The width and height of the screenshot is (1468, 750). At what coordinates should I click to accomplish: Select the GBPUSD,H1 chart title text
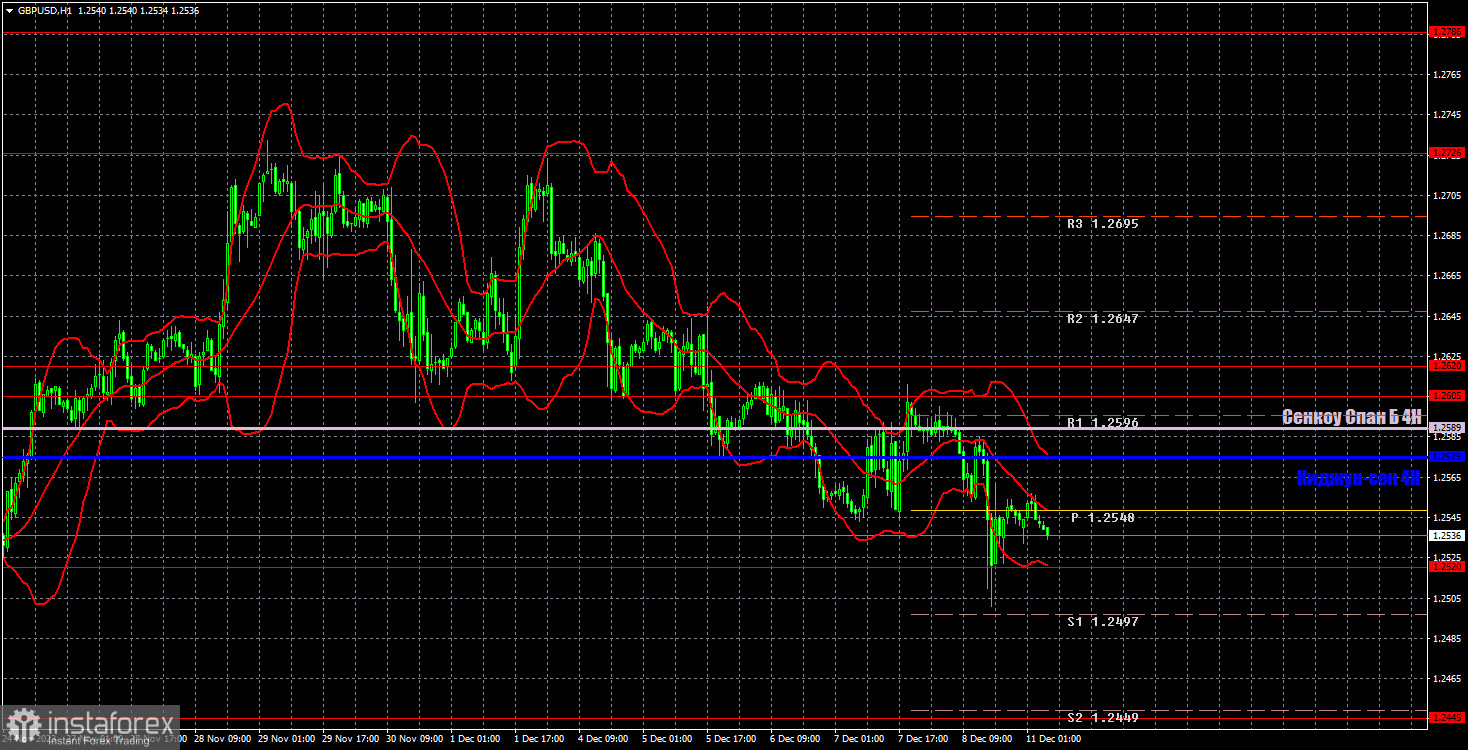(x=43, y=9)
